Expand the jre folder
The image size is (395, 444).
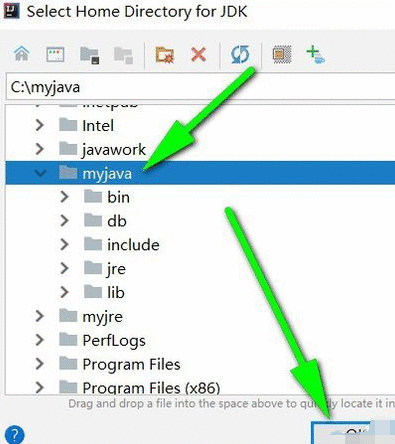[x=64, y=268]
